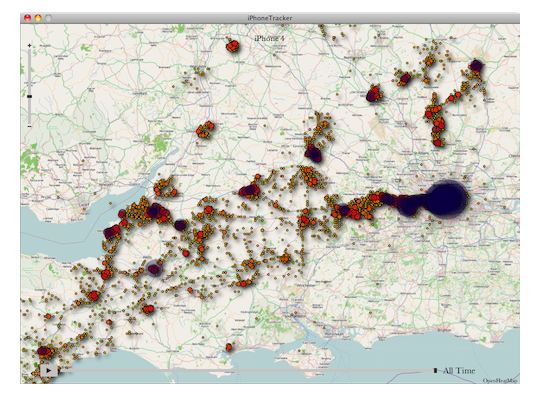Click the iPhone 4 device label
The image size is (540, 400).
pos(270,38)
